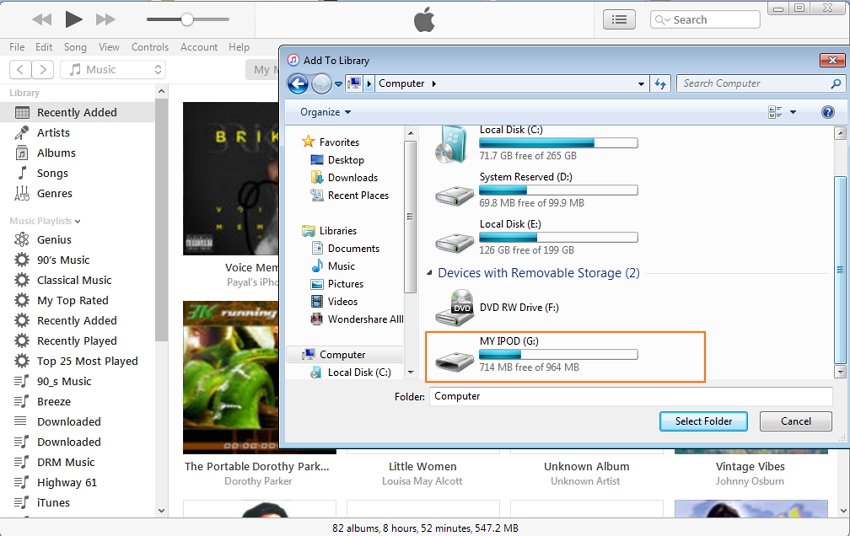
Task: Click the Play button in iTunes
Action: (73, 19)
